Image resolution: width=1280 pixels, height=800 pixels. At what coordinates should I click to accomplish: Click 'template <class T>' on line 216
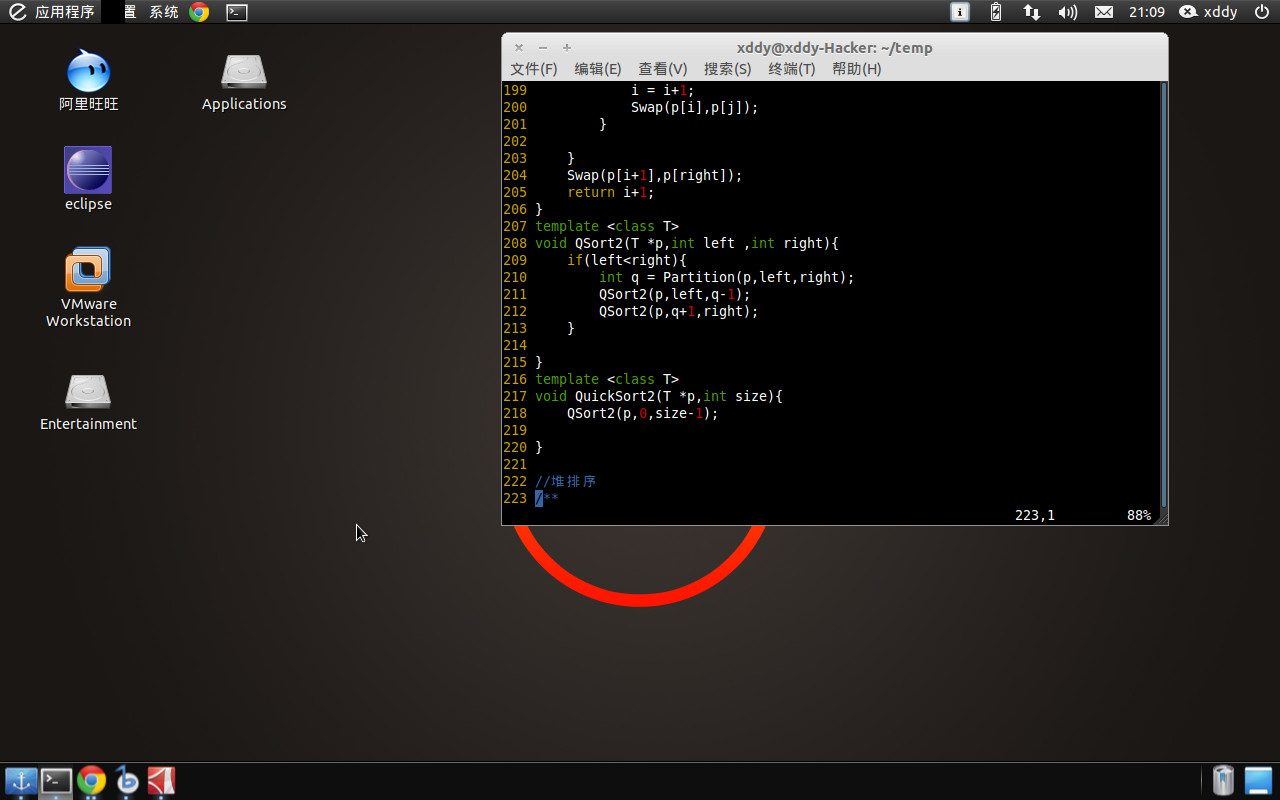click(x=607, y=379)
